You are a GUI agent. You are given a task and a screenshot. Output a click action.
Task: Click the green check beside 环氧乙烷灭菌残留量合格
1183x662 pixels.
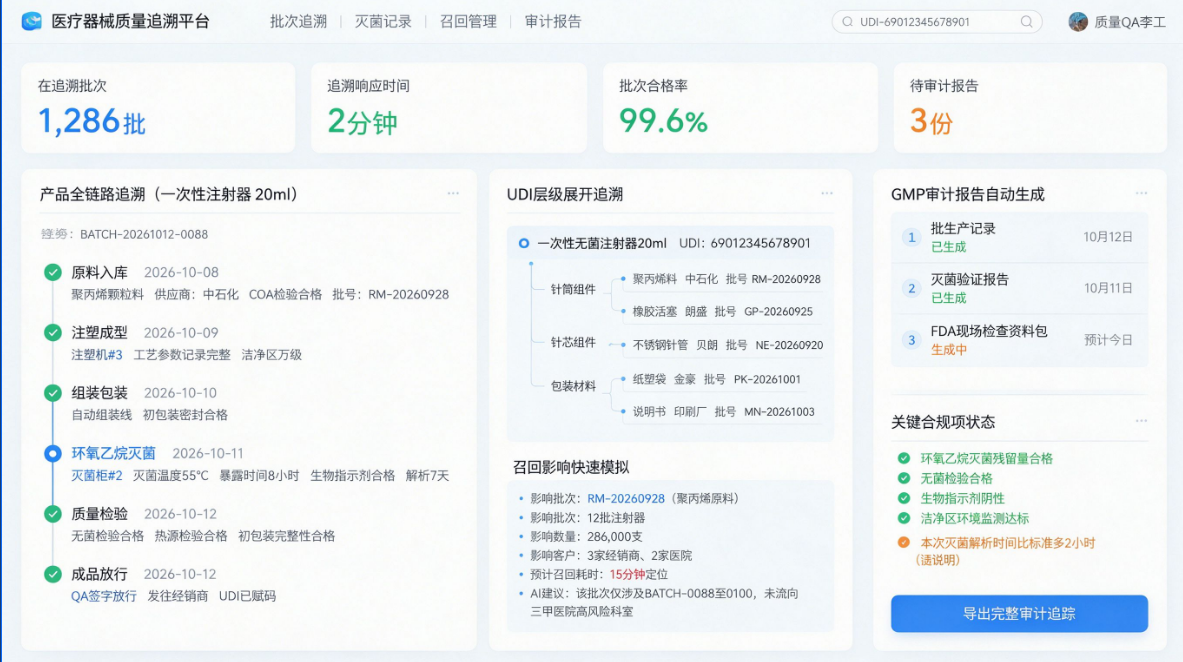click(904, 458)
